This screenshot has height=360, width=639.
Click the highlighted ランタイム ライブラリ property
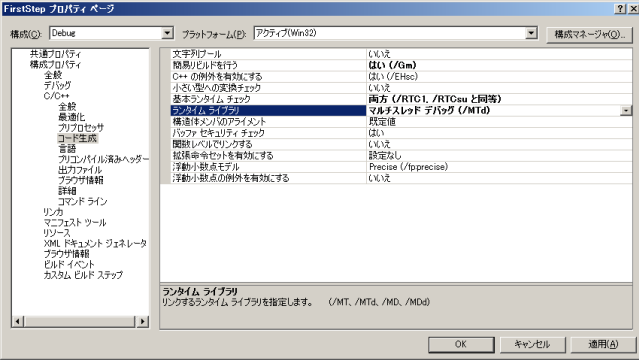(268, 110)
